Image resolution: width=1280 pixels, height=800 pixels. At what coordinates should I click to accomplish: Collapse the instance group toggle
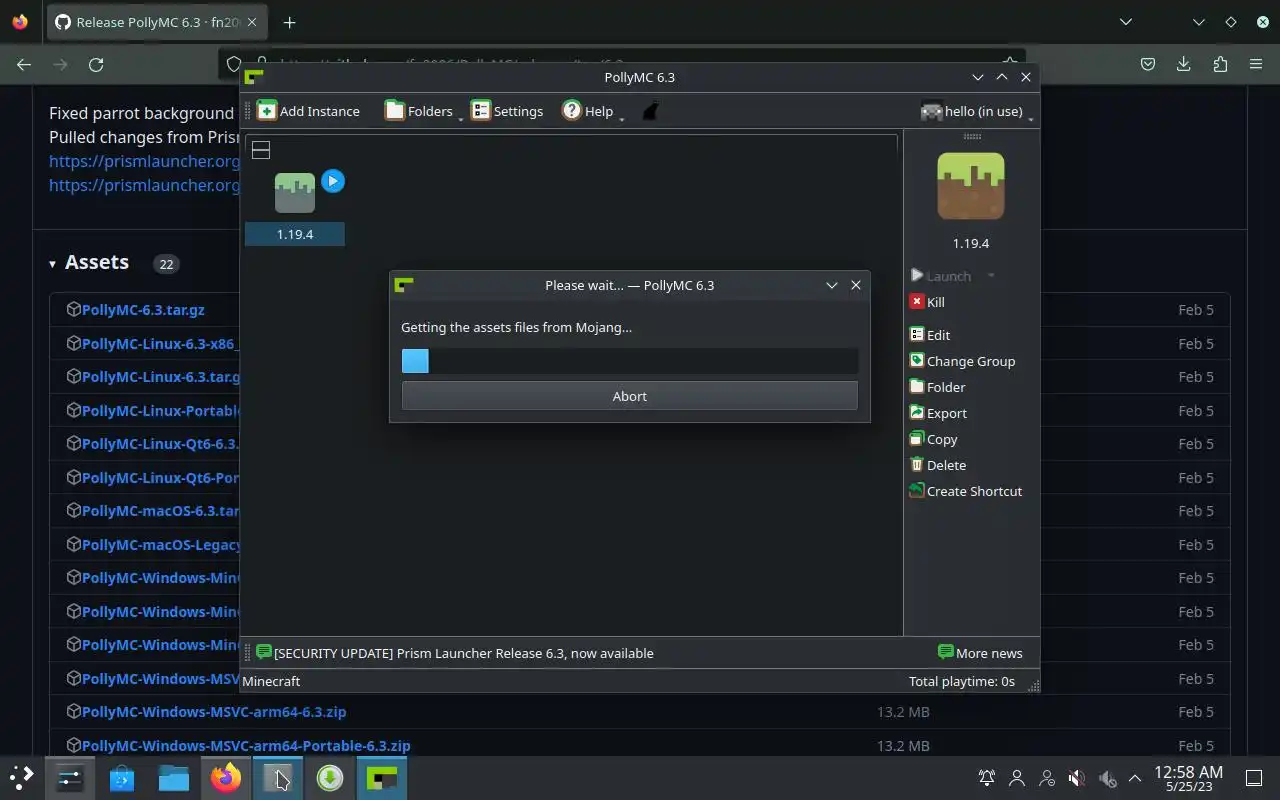tap(261, 150)
